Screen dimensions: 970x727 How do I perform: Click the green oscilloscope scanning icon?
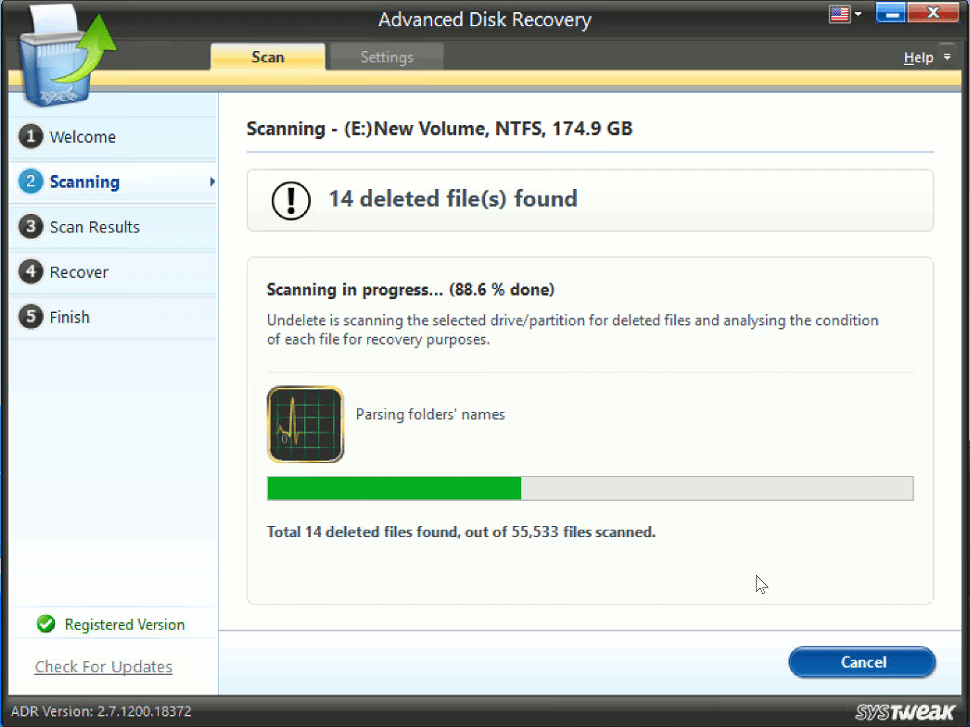305,424
